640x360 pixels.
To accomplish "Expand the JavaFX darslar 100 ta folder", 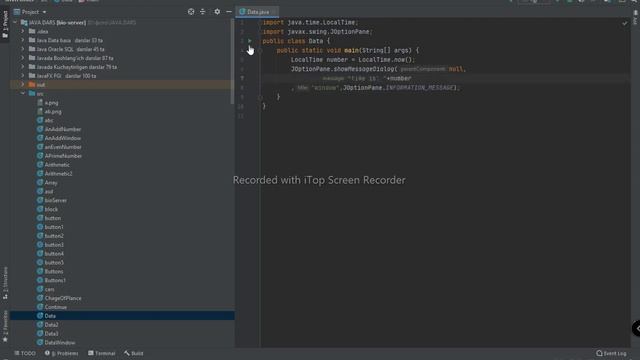I will 23,76.
